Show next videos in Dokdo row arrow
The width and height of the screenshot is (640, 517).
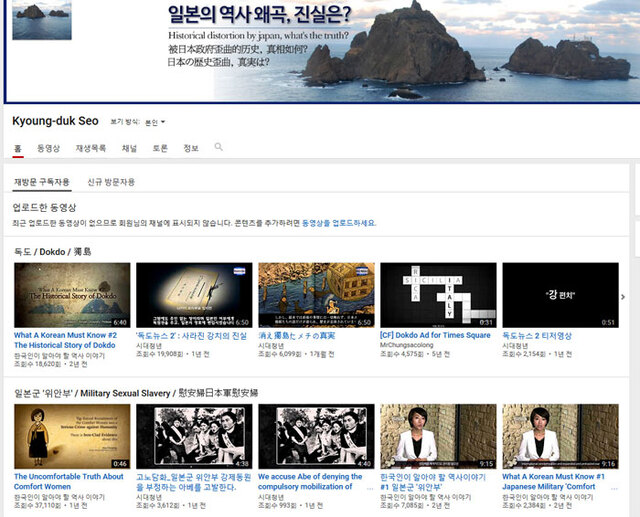[623, 297]
